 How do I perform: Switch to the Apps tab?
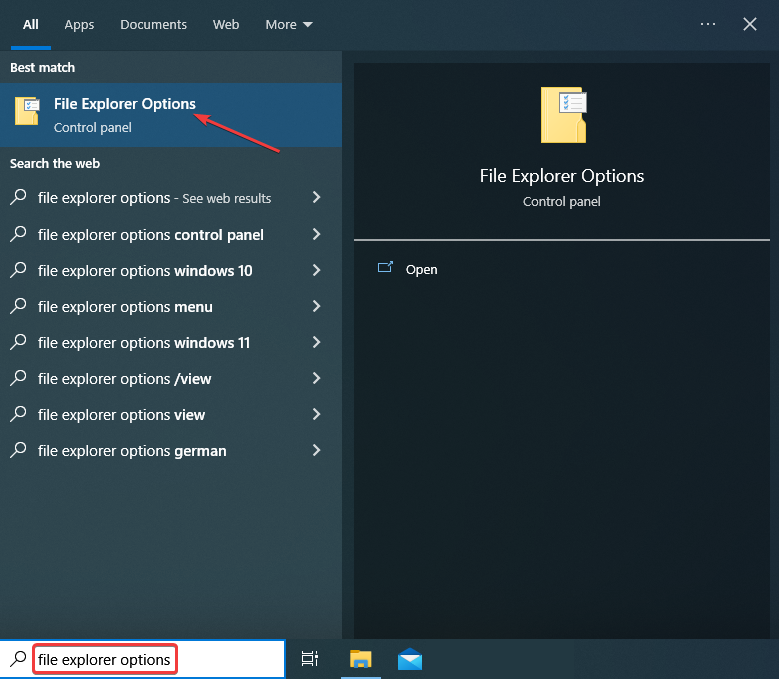79,24
